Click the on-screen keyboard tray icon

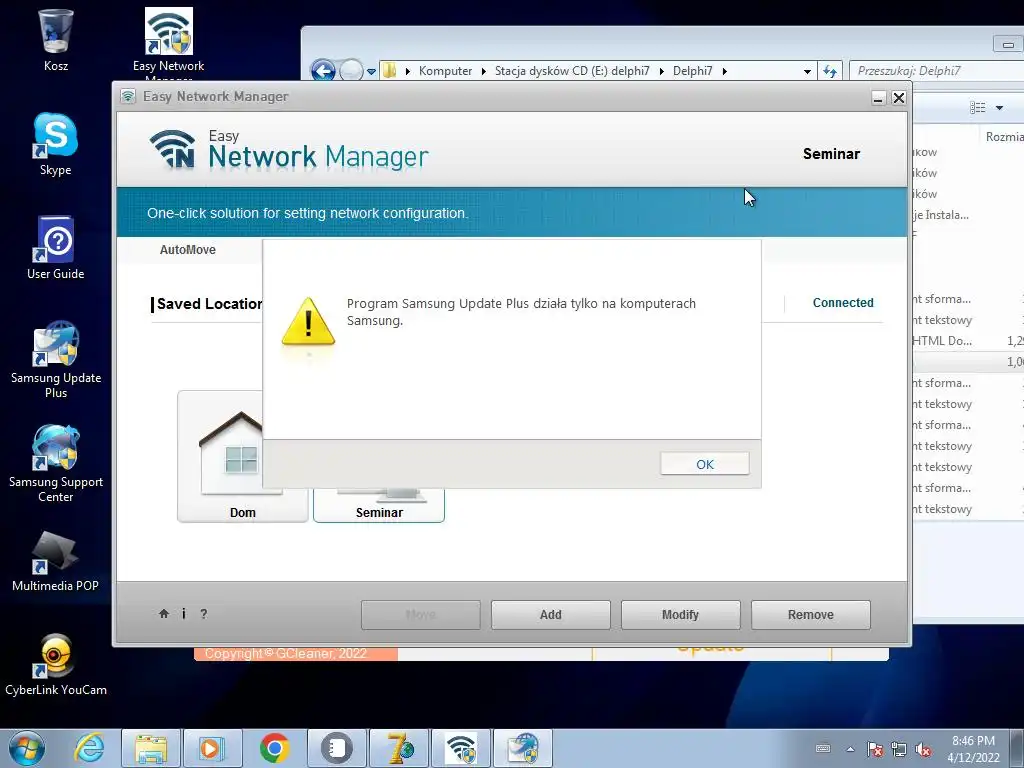[x=824, y=748]
